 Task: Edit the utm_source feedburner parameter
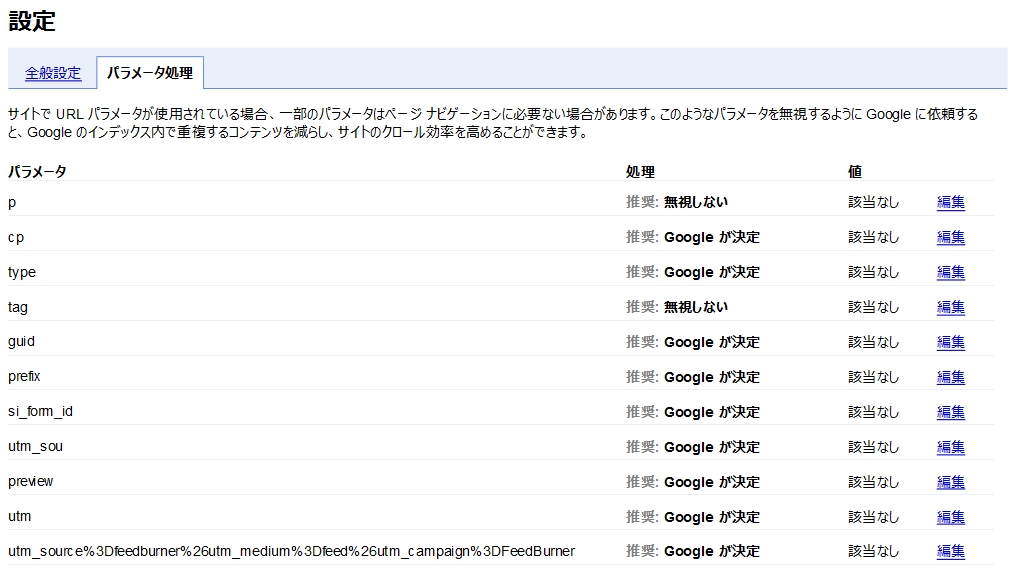[950, 551]
